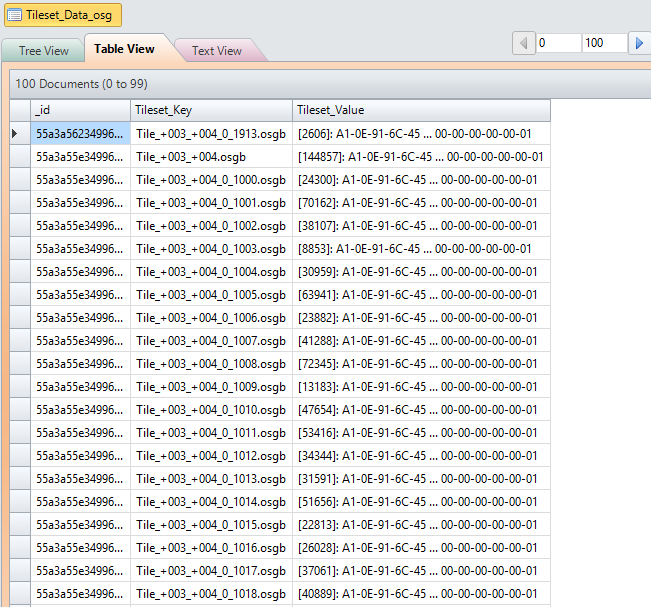
Task: Click the table icon in Tileset_Data_osg tab
Action: pos(15,15)
